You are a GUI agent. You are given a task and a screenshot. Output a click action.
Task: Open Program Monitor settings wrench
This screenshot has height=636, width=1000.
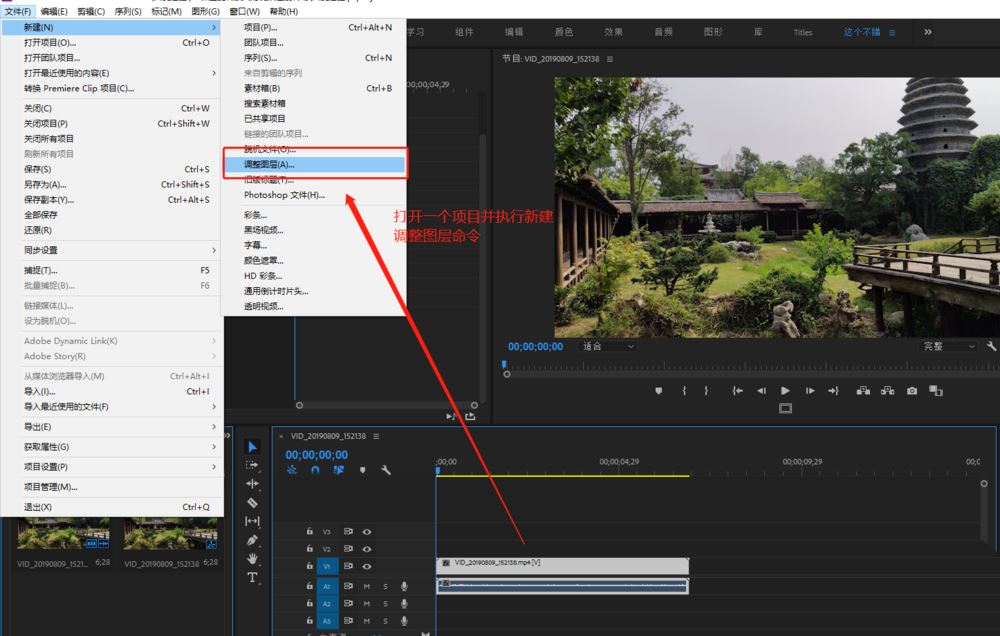[x=992, y=346]
